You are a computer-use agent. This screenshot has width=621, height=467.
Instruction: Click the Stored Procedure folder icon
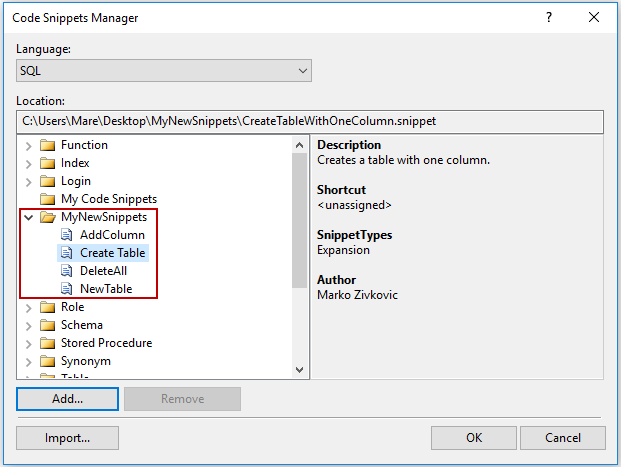click(47, 343)
